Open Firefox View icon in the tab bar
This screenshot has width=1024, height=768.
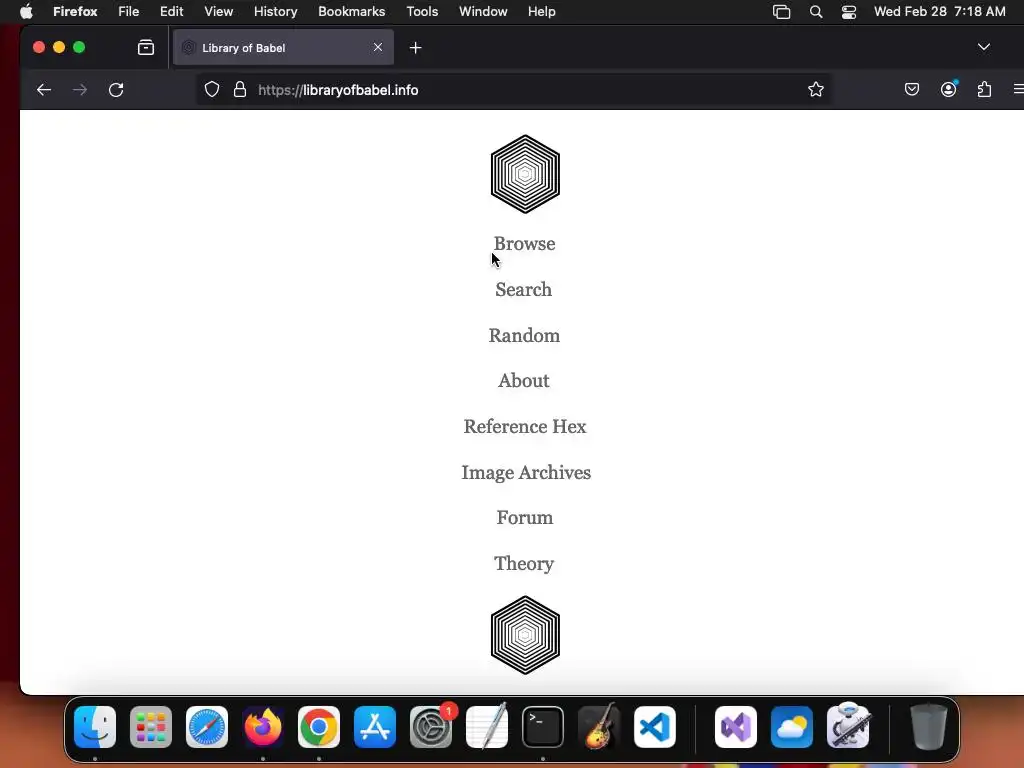tap(146, 47)
